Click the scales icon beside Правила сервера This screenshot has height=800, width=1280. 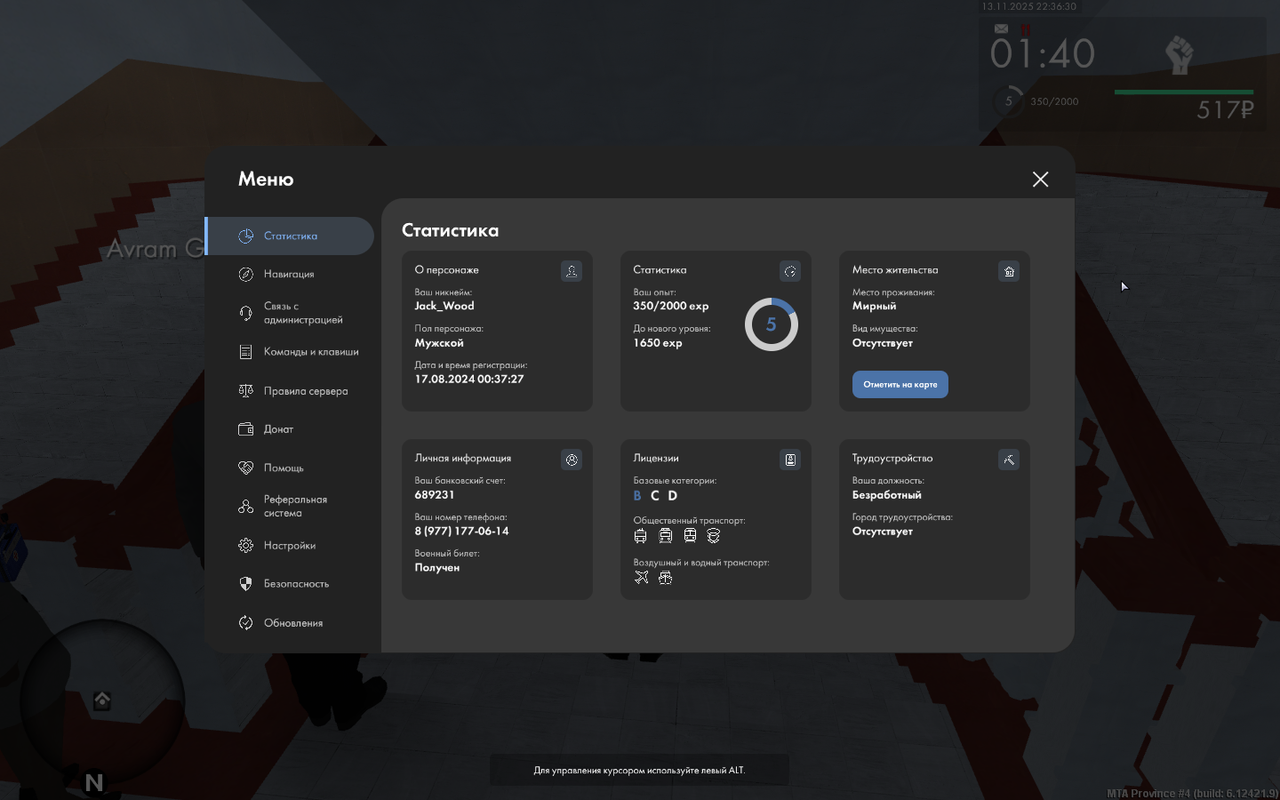(246, 391)
